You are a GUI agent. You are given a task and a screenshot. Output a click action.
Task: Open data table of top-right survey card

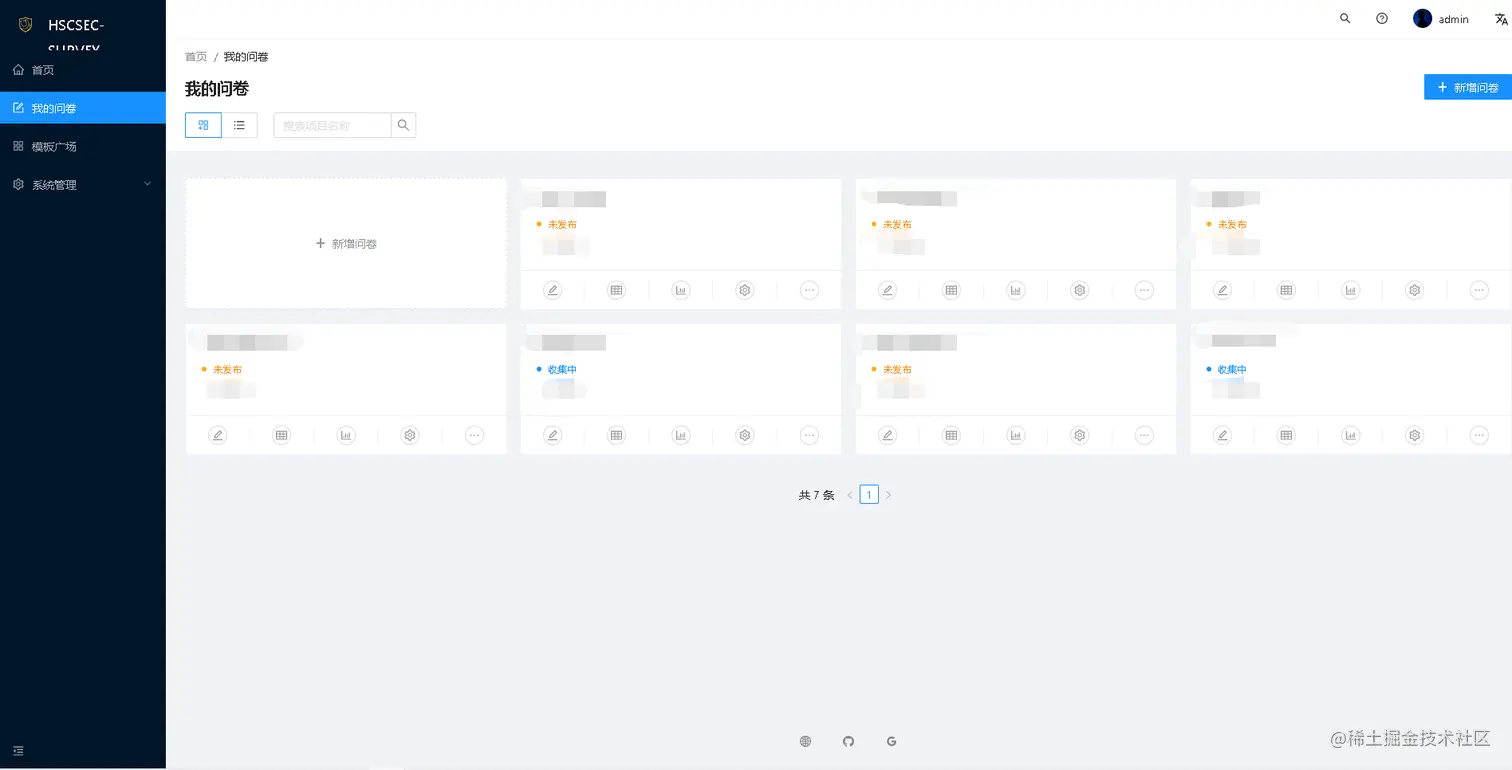click(1286, 290)
